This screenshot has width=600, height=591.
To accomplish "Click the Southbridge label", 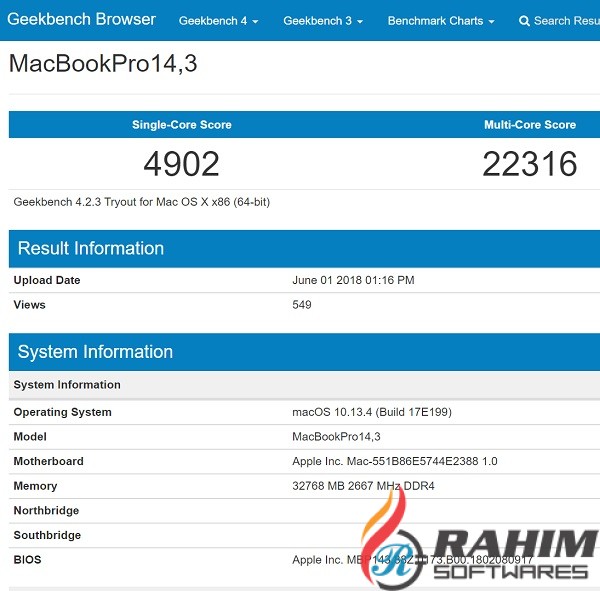I will click(x=47, y=535).
